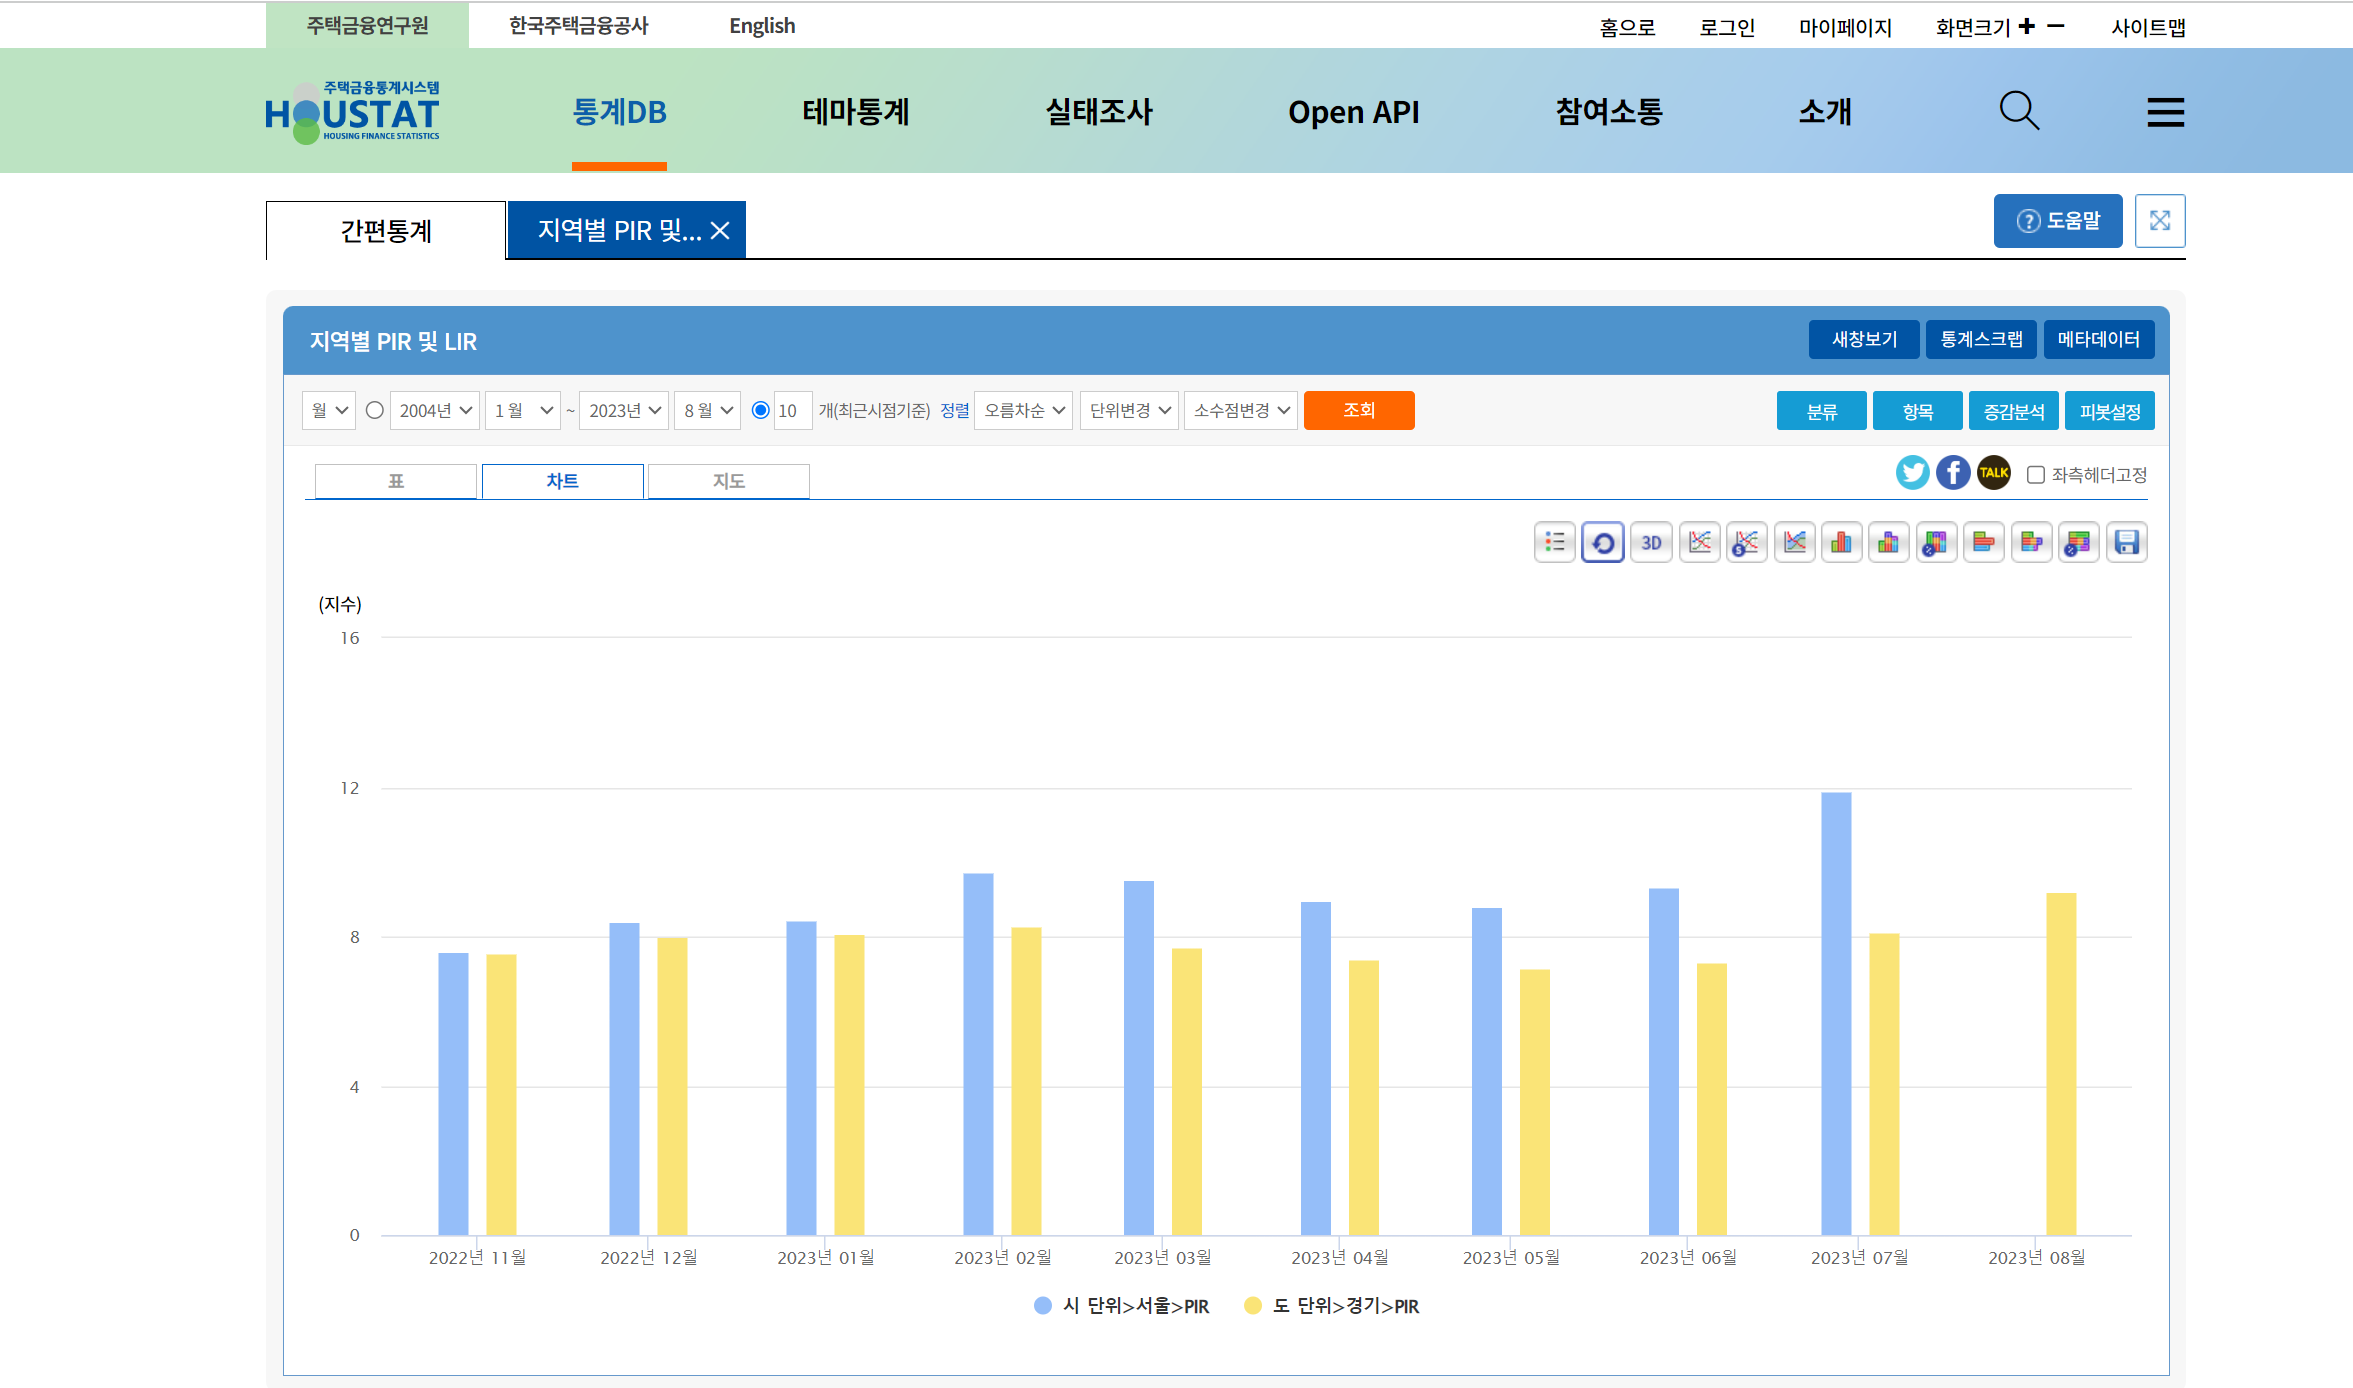The image size is (2353, 1388).
Task: Click the 서울 PIR blue legend marker
Action: point(1042,1305)
